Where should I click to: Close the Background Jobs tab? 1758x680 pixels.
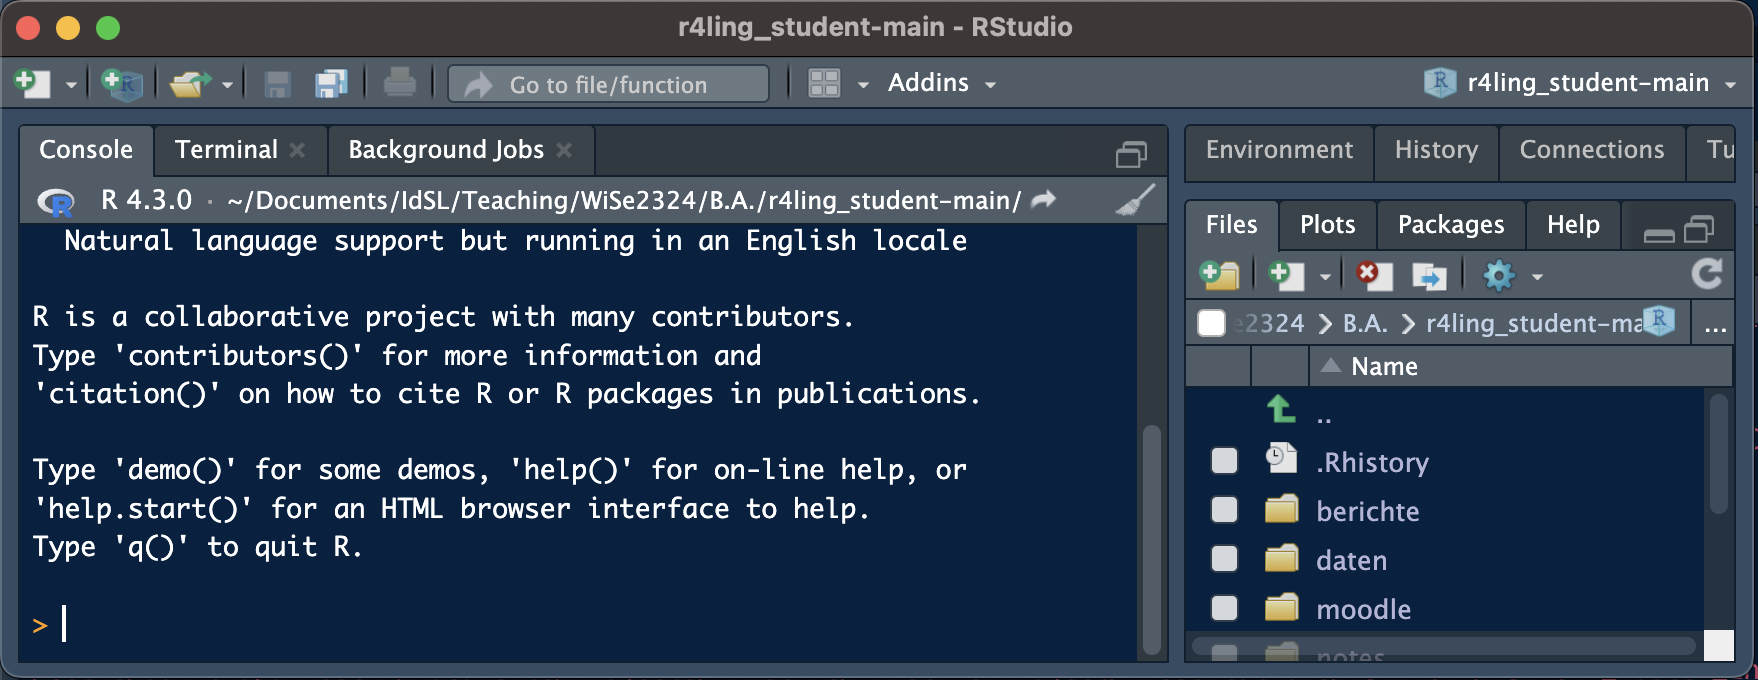coord(564,150)
